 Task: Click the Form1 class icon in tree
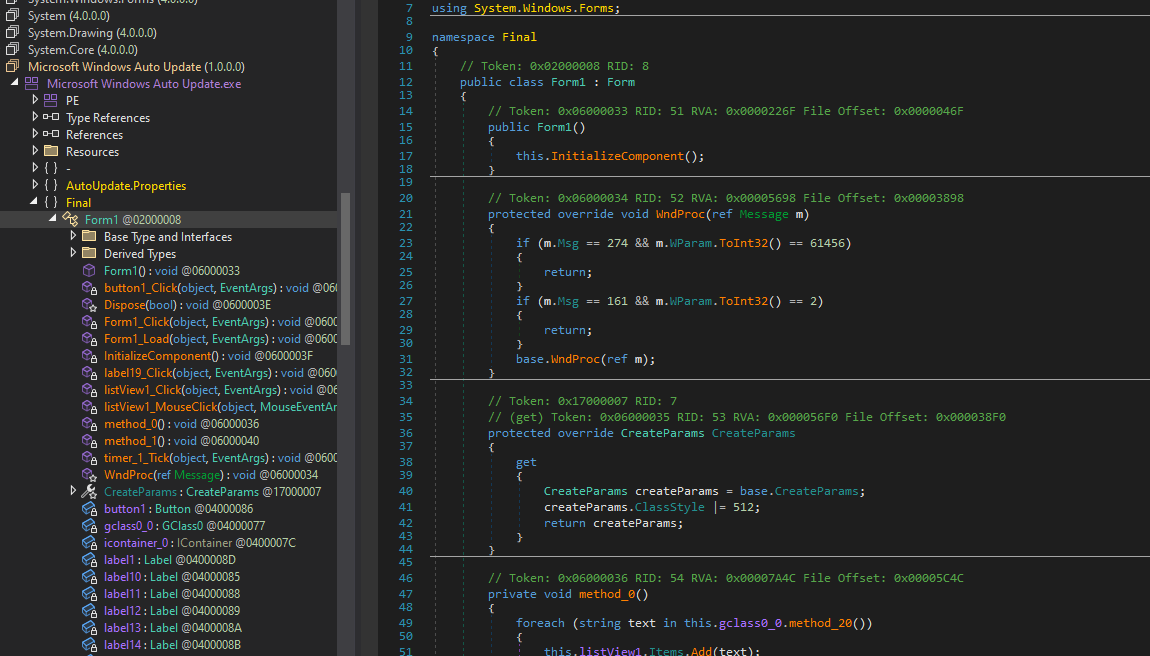tap(70, 220)
